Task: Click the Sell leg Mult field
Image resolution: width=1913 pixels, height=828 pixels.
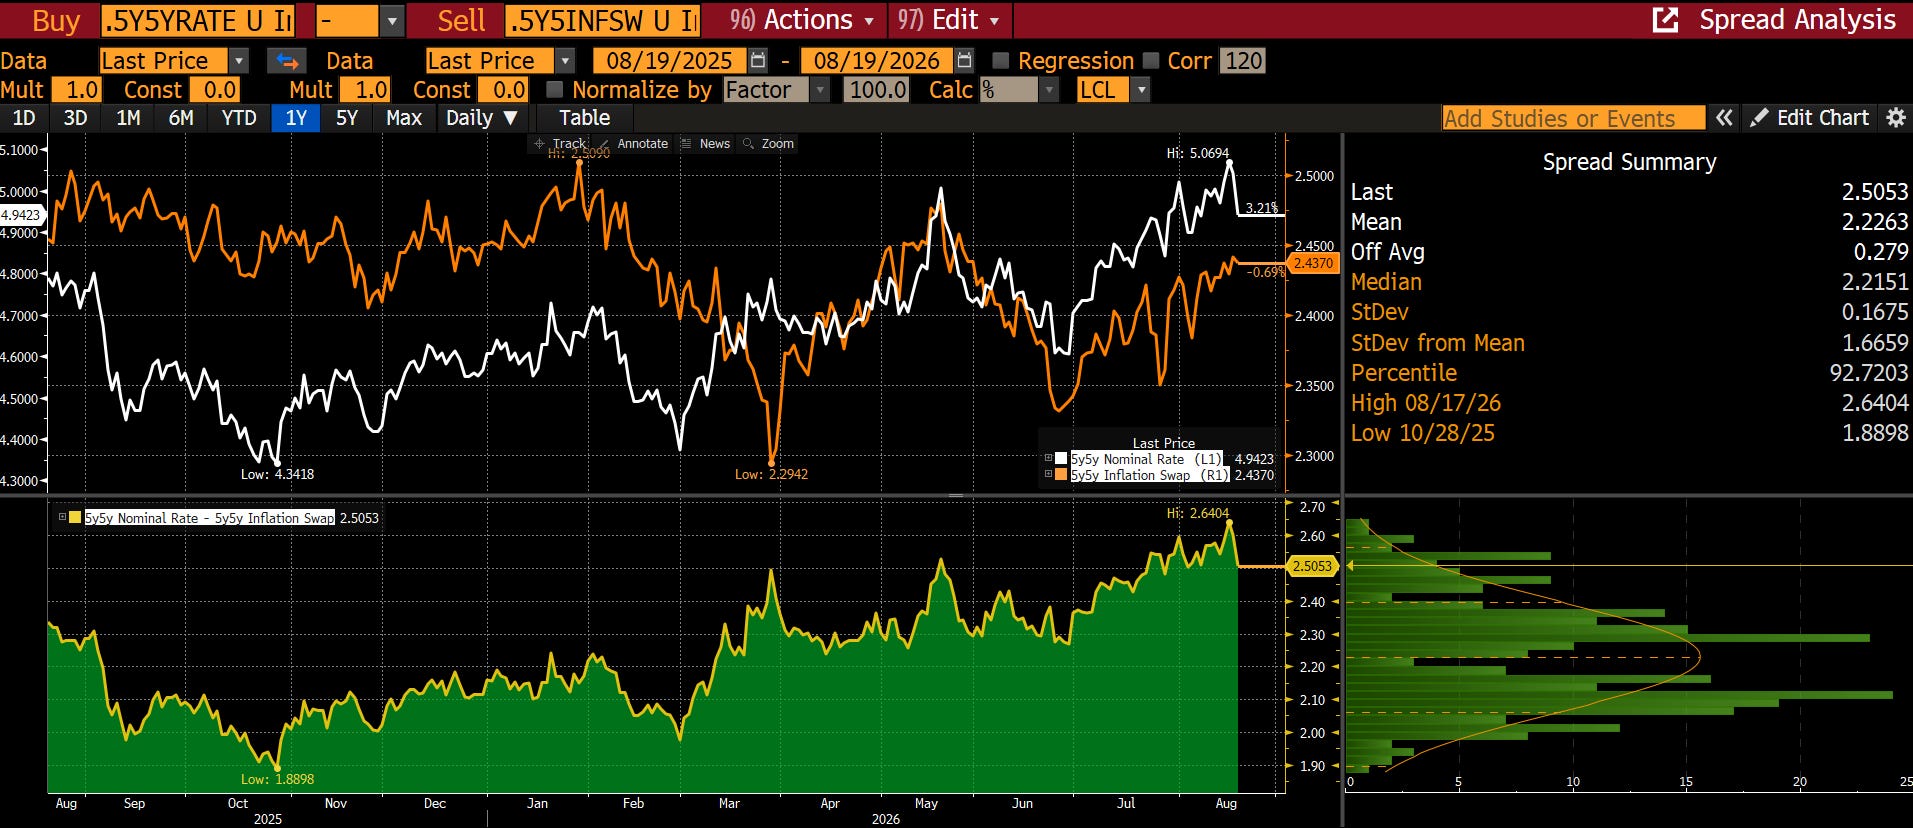Action: (x=365, y=90)
